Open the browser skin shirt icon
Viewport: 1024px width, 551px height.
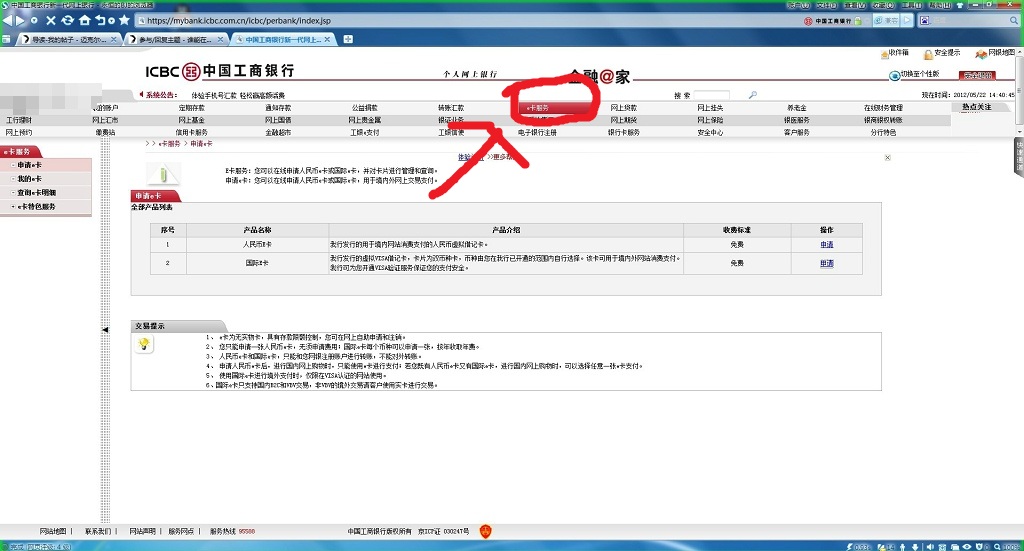point(960,5)
